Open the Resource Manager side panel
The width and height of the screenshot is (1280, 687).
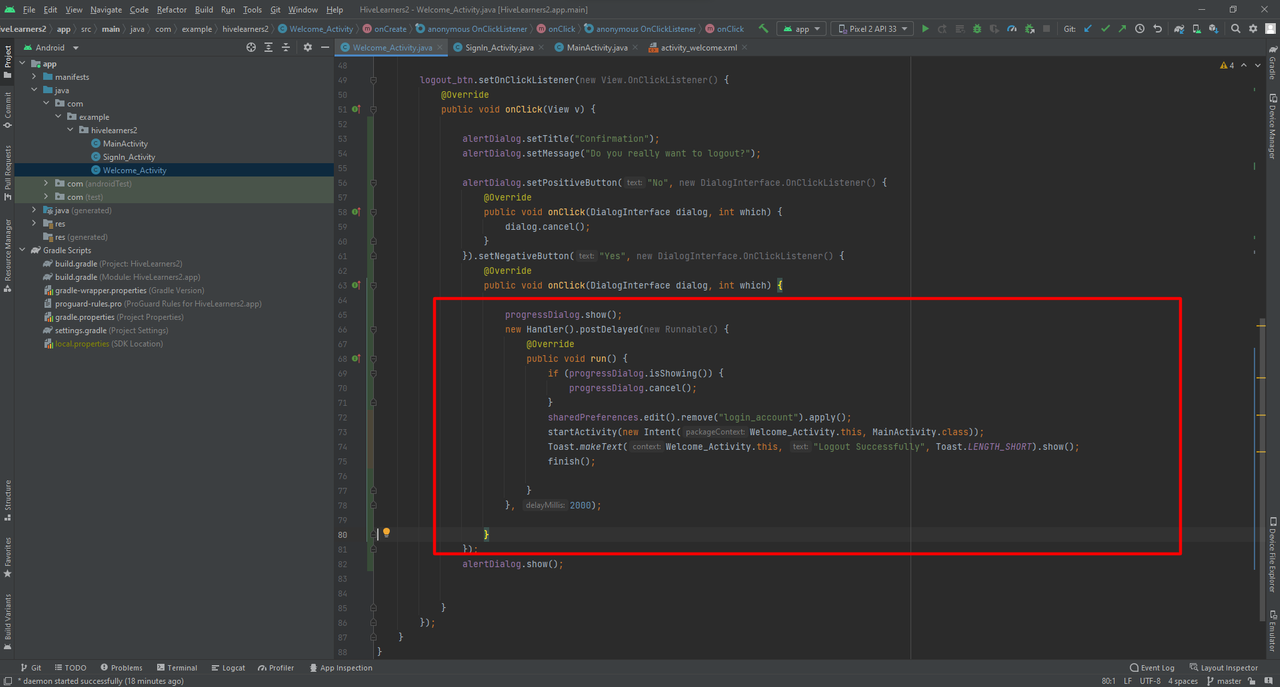(7, 255)
